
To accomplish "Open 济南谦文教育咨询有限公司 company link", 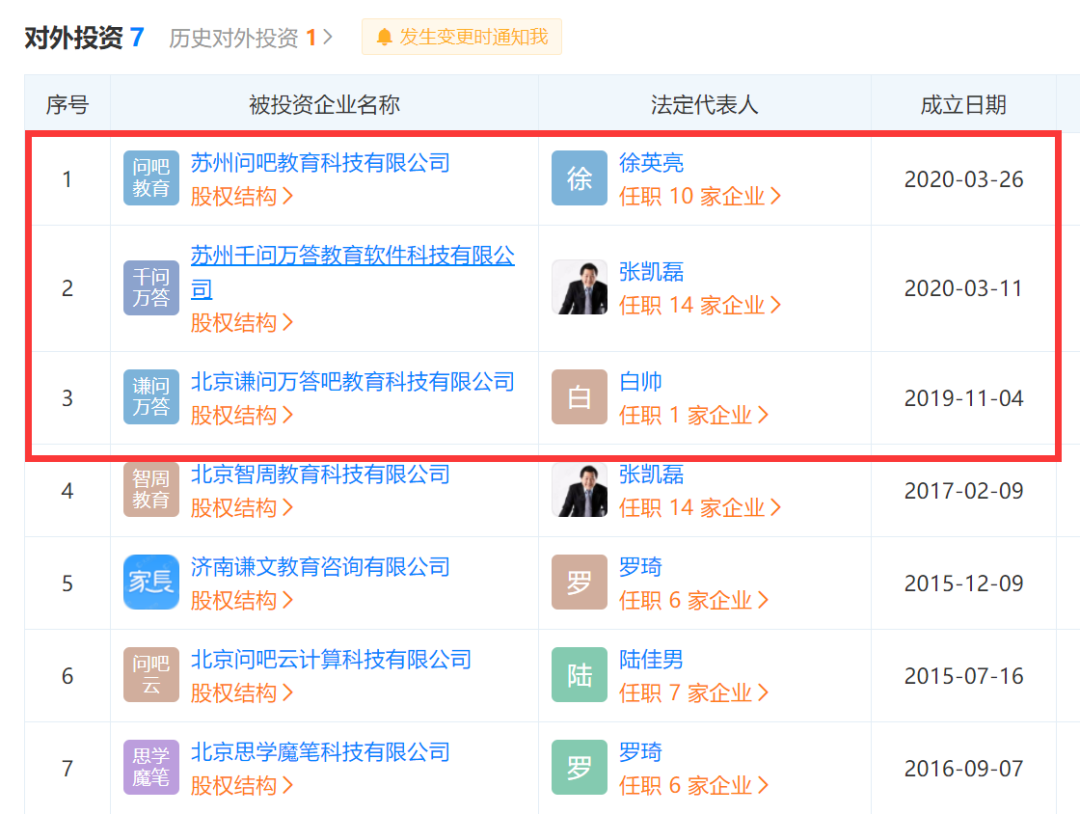I will 320,567.
